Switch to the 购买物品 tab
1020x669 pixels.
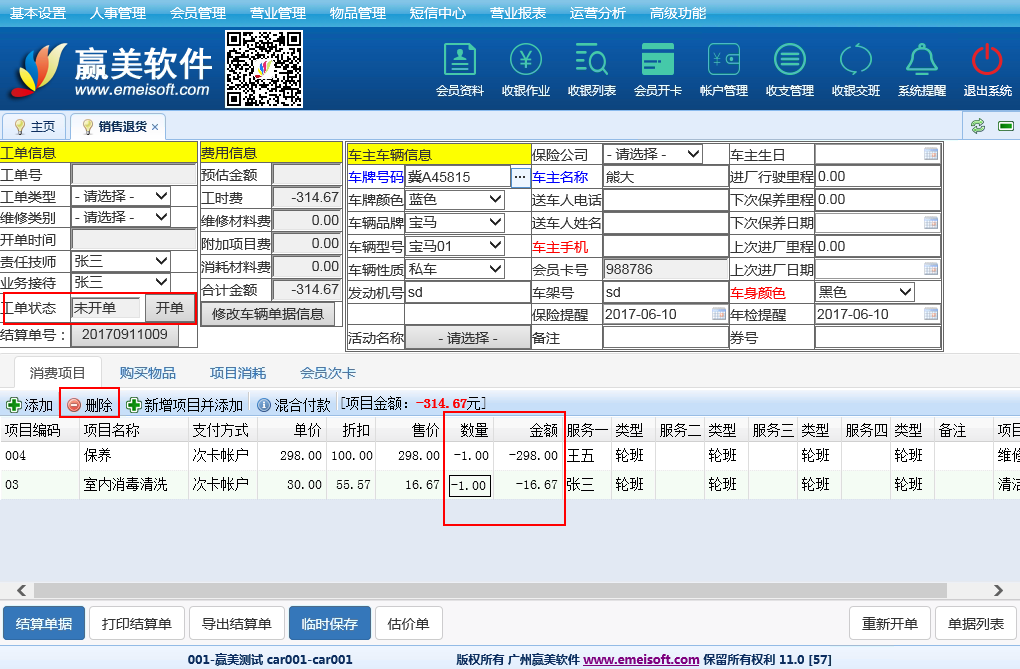click(x=148, y=373)
